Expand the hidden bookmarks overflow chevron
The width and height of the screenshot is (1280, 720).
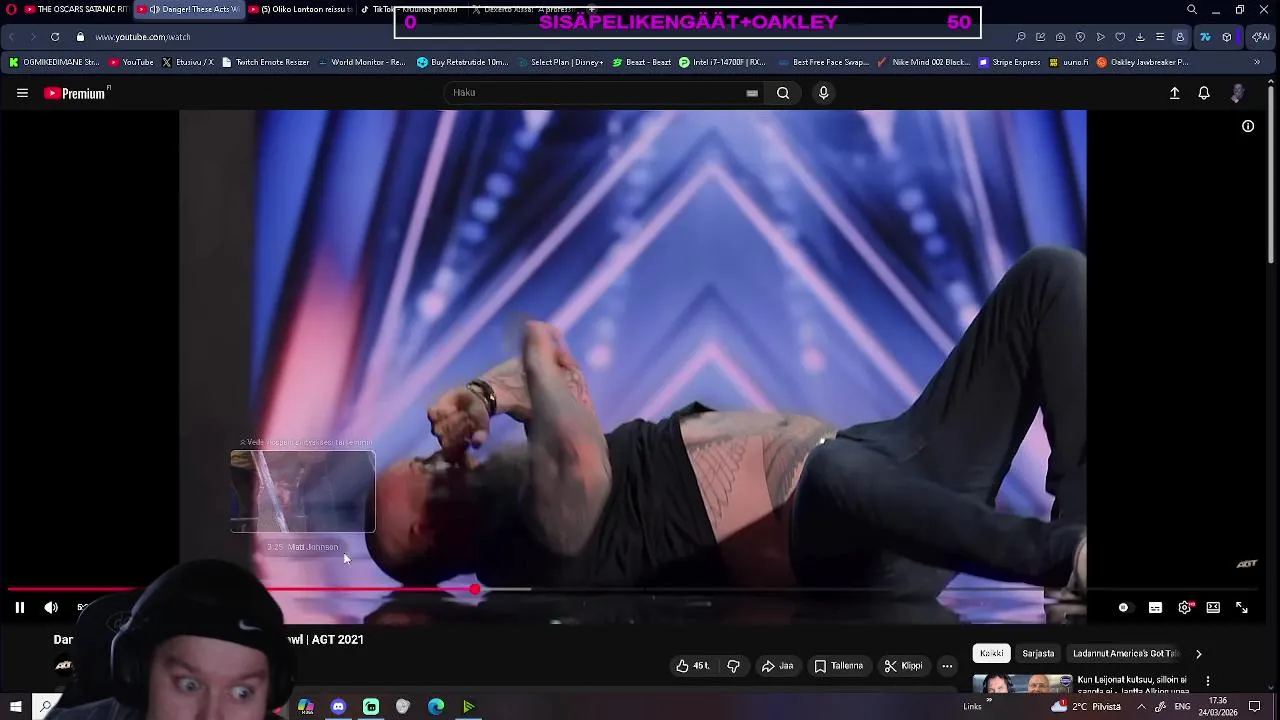tap(1257, 62)
